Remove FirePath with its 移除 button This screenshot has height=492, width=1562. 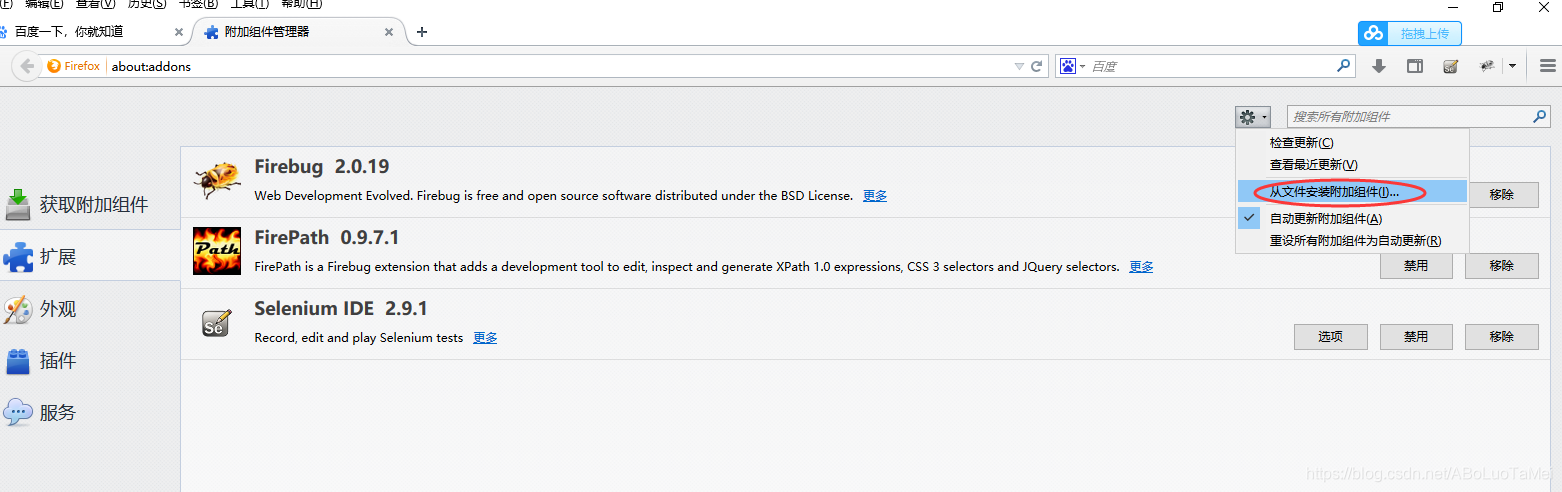coord(1502,266)
